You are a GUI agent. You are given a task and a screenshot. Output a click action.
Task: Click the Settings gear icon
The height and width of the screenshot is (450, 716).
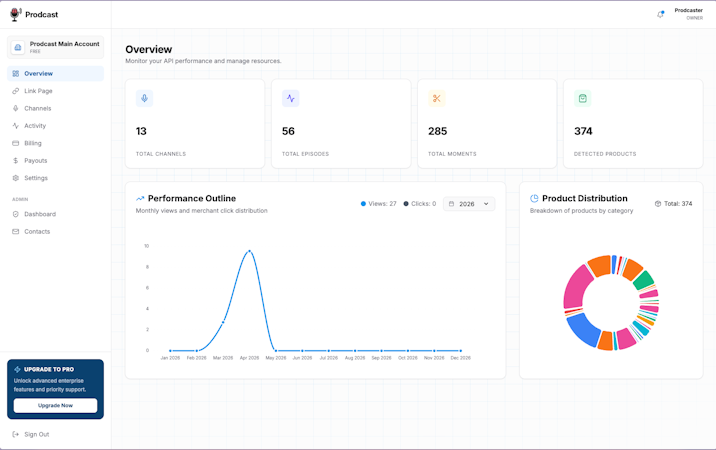(16, 178)
